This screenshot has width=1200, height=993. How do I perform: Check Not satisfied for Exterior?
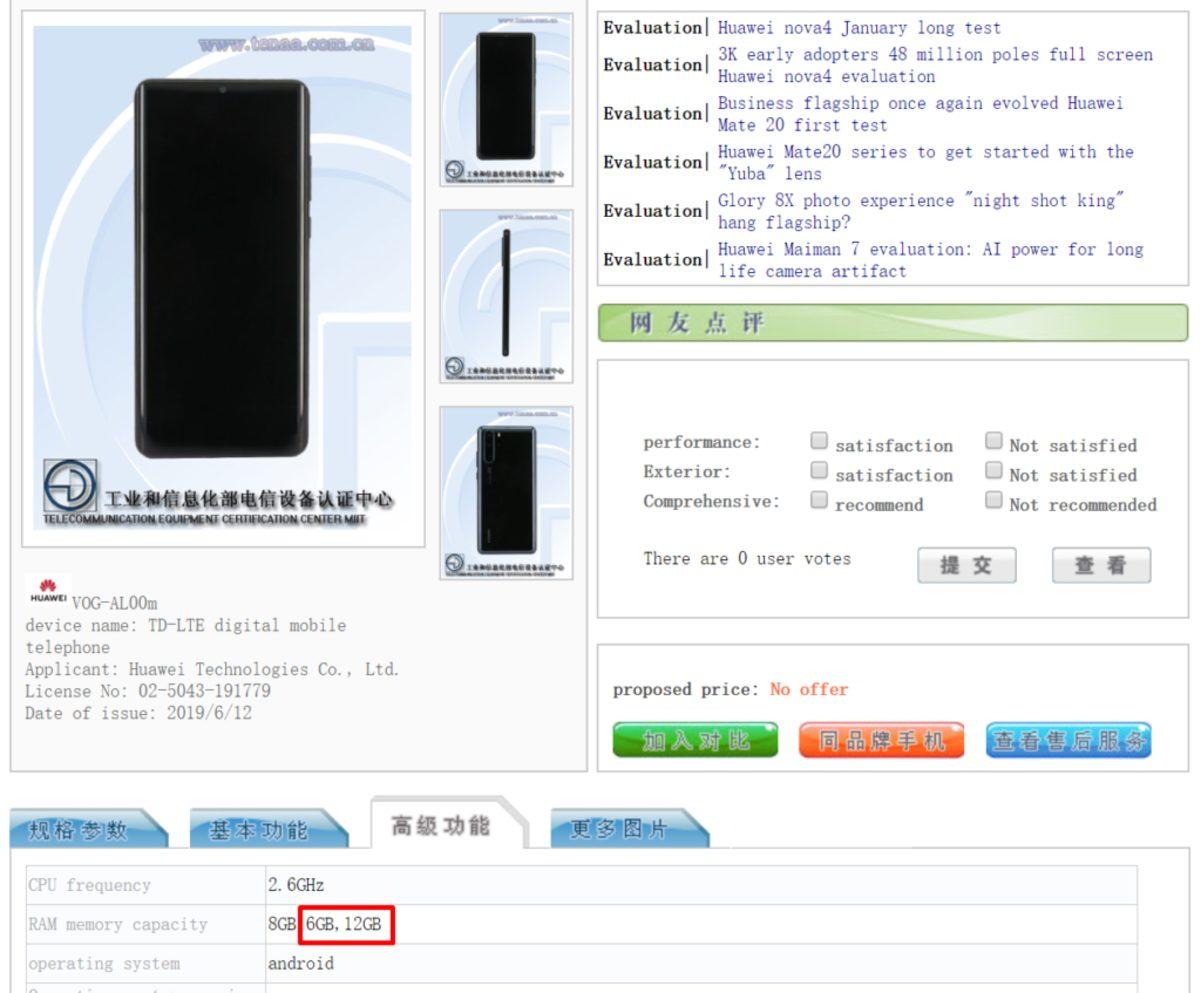tap(994, 470)
